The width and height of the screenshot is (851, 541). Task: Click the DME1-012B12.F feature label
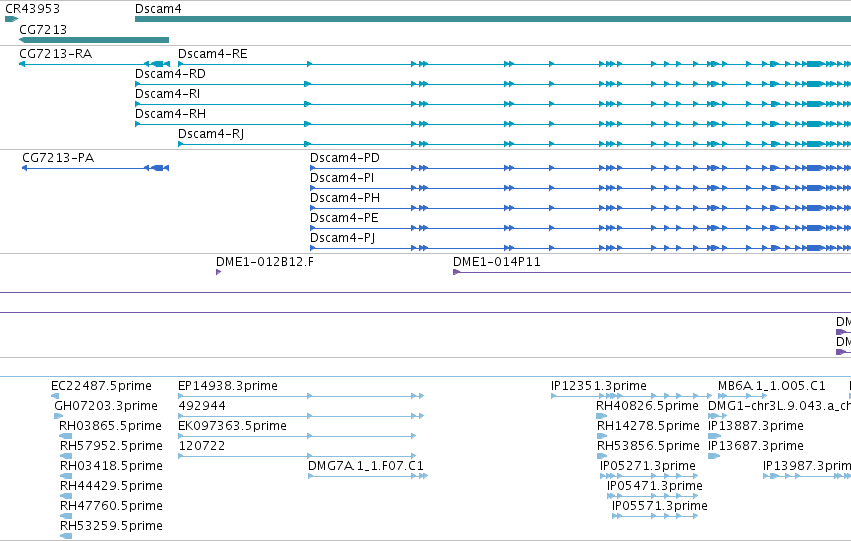click(265, 262)
